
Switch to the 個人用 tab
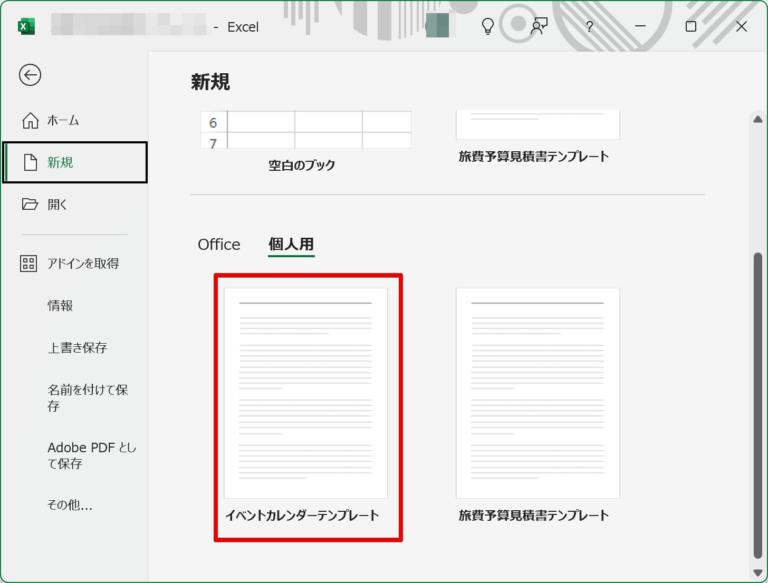(x=291, y=244)
